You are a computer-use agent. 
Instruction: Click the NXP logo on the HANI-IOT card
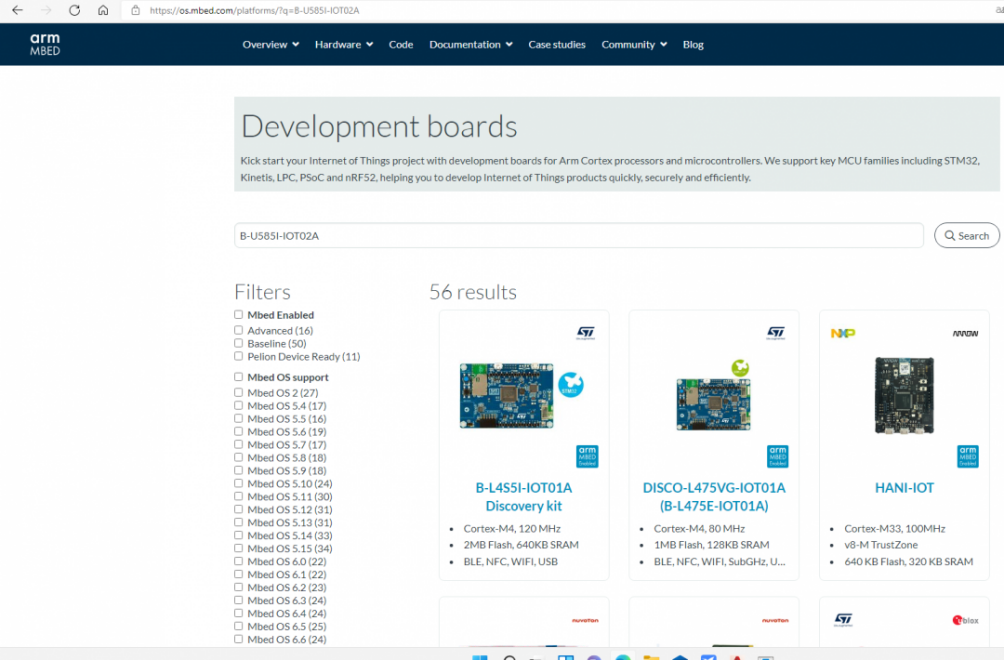click(x=843, y=333)
